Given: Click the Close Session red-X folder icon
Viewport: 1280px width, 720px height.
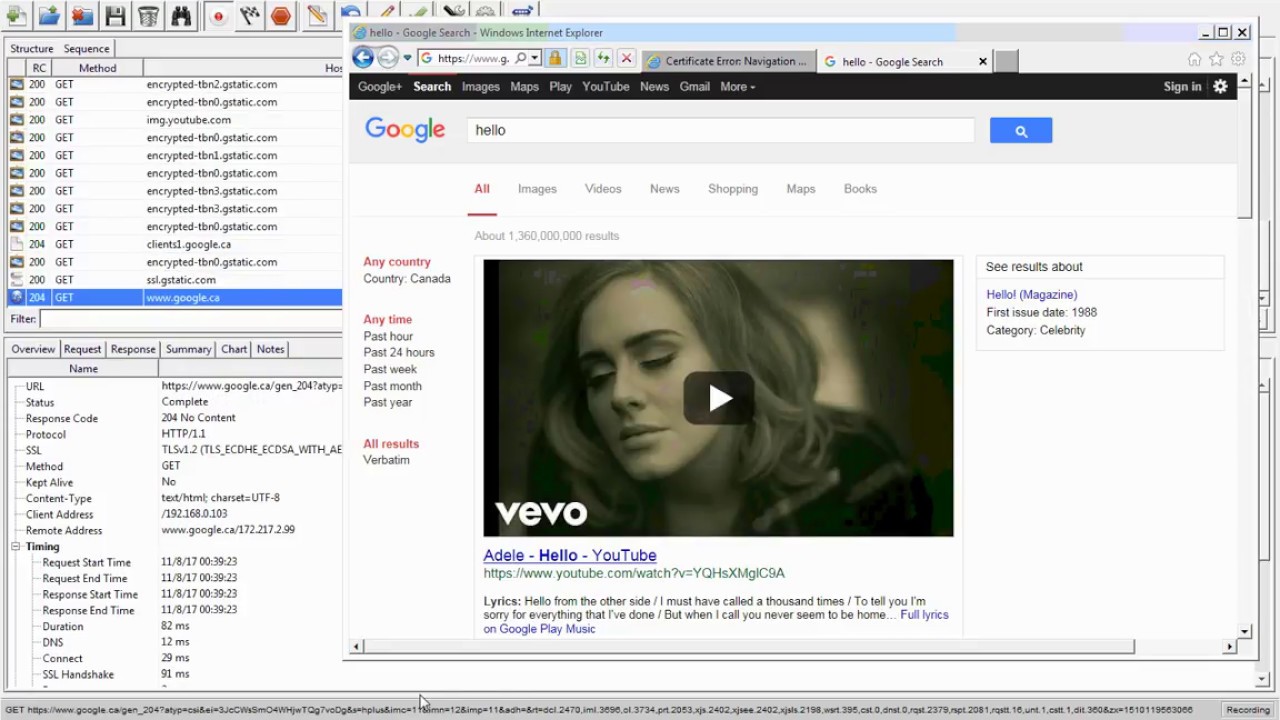Looking at the screenshot, I should point(82,15).
